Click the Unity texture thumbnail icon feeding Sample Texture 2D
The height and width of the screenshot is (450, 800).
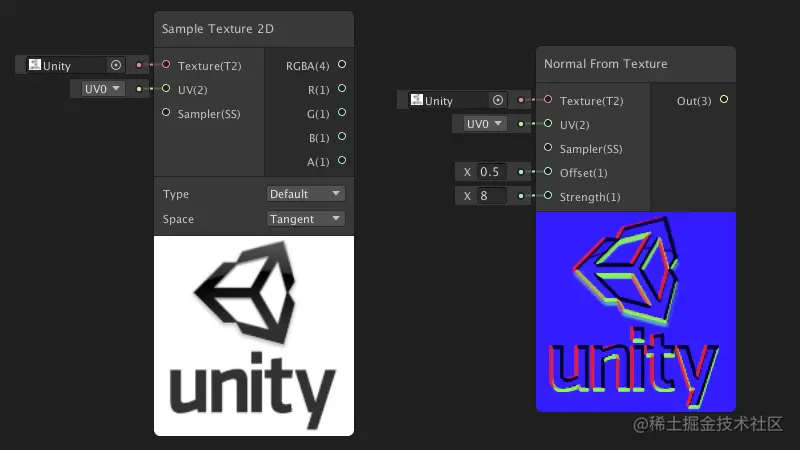click(x=35, y=65)
